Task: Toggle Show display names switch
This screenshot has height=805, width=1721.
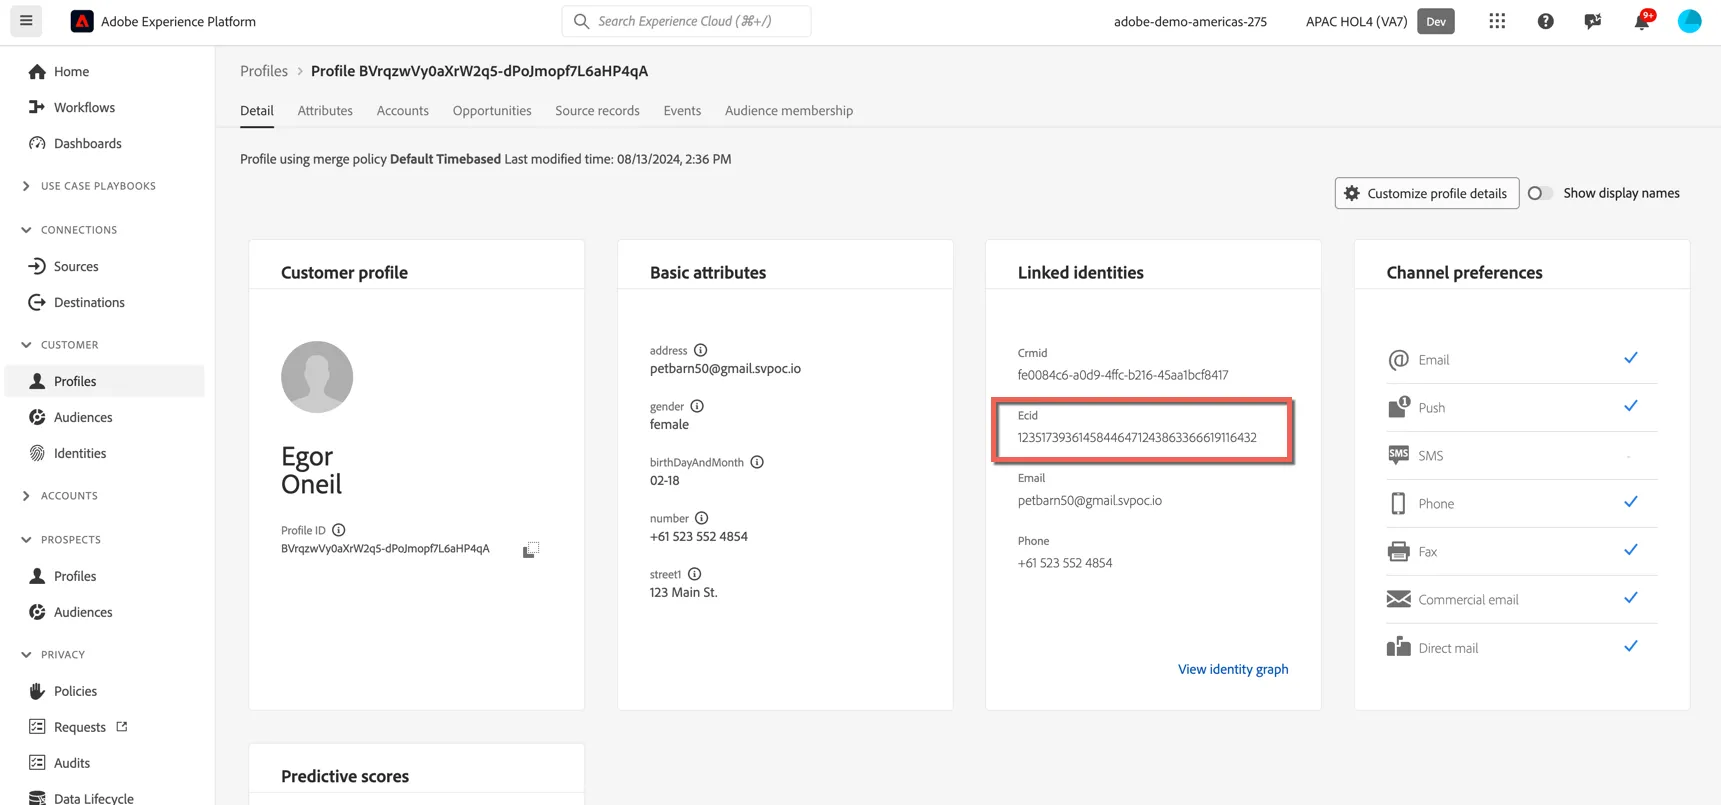Action: coord(1540,193)
